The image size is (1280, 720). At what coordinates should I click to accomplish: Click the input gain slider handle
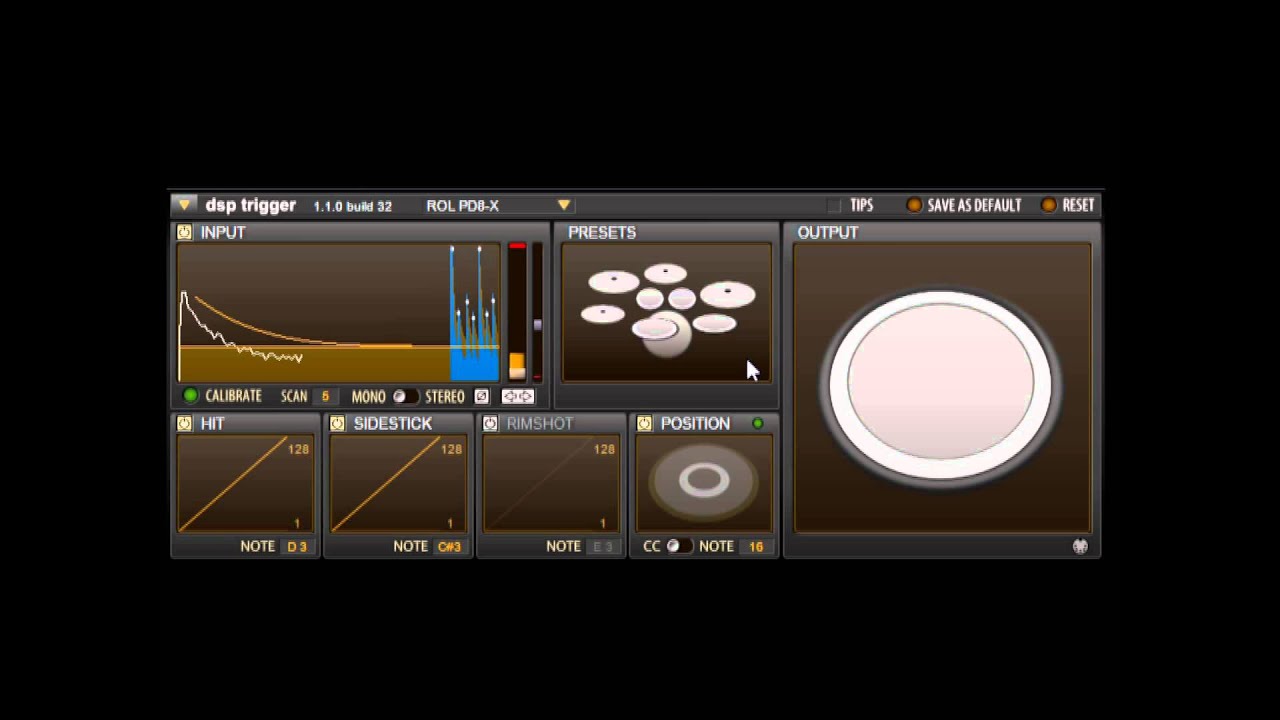coord(538,325)
